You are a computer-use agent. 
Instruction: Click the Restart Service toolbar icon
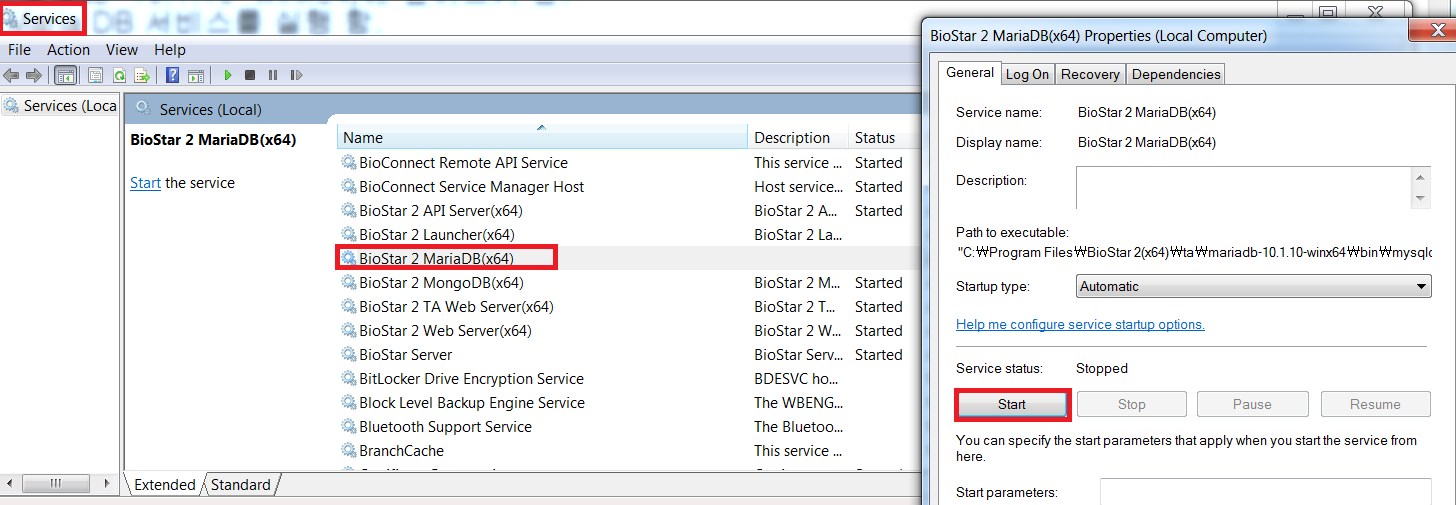pyautogui.click(x=296, y=75)
